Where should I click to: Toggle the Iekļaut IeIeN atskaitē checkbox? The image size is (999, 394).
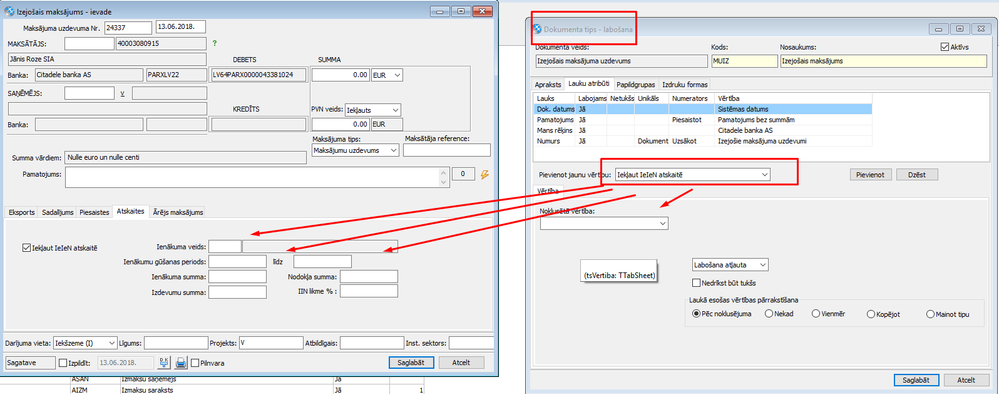[26, 247]
